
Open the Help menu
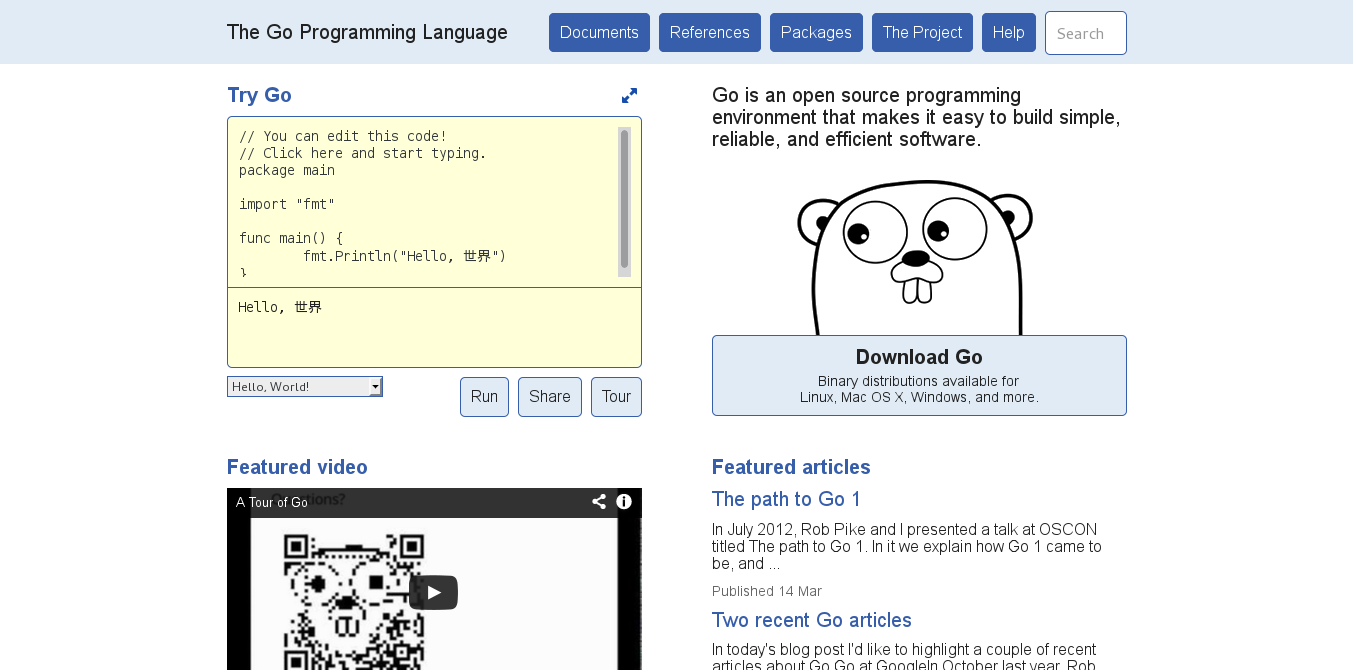click(x=1008, y=33)
